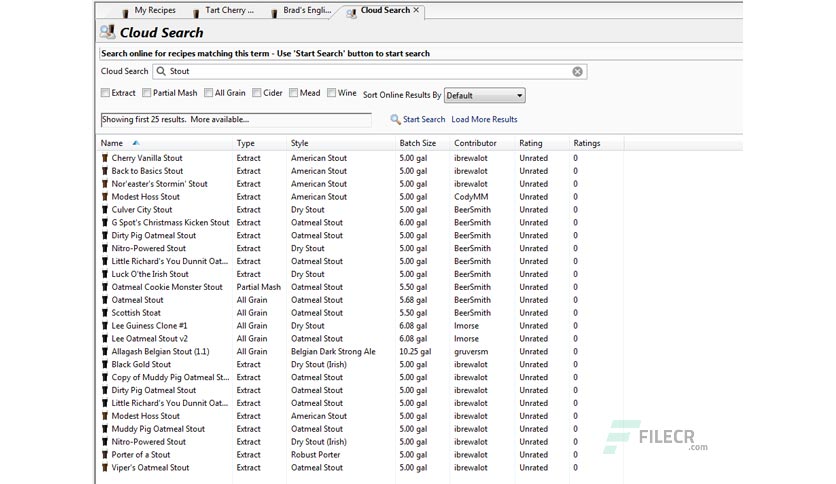Viewport: 836px width, 484px height.
Task: Click beer icon beside Culver City Stout
Action: point(105,210)
